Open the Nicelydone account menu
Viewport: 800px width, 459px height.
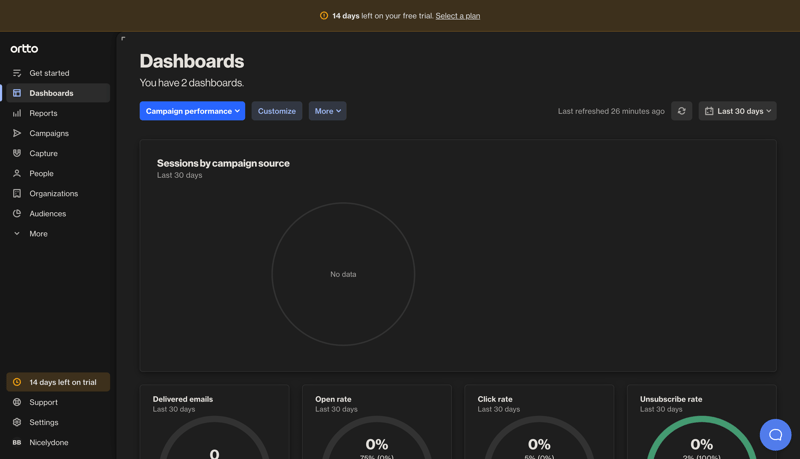tap(48, 442)
